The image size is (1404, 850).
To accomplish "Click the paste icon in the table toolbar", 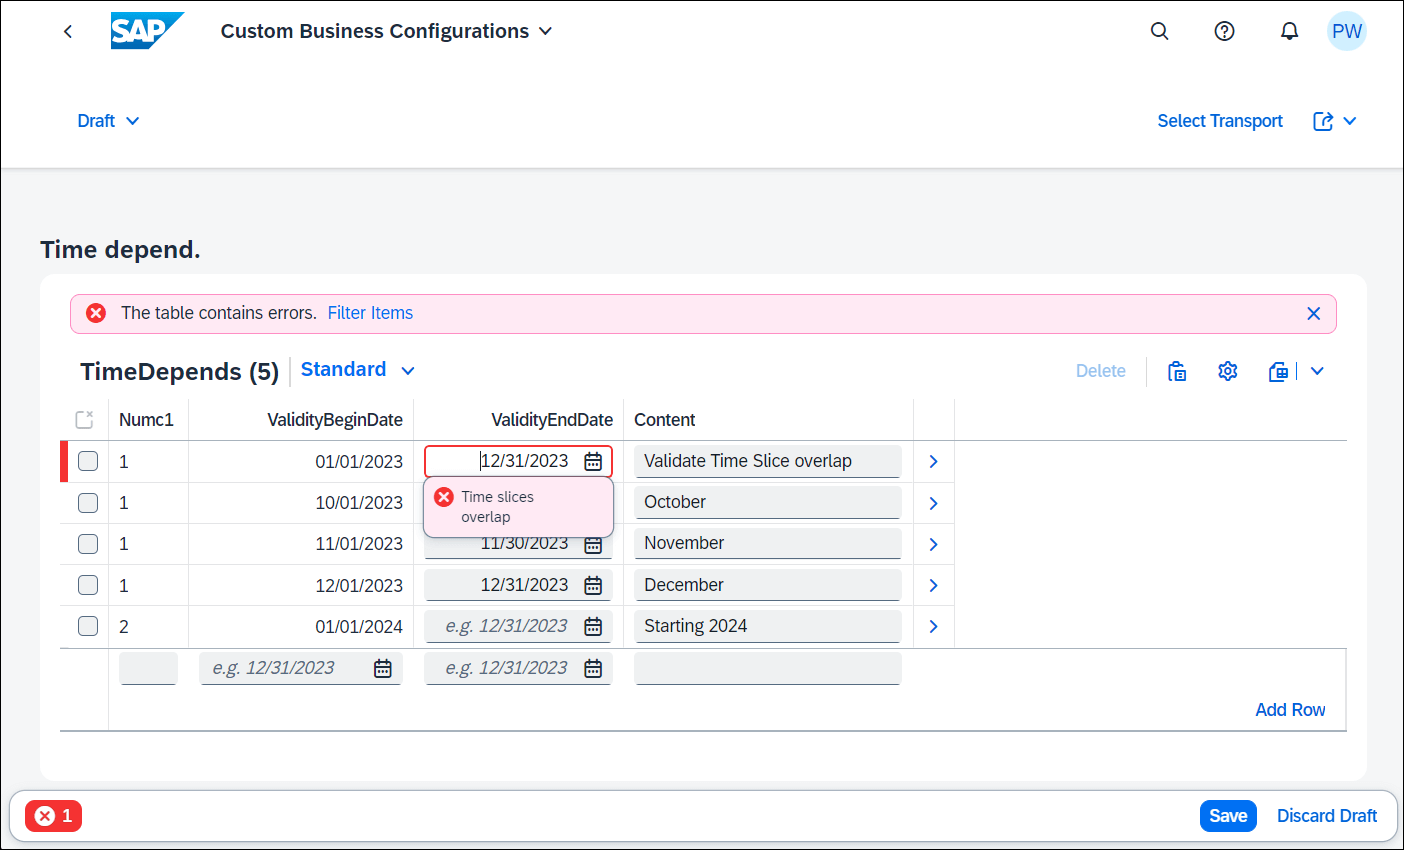I will pos(1177,371).
